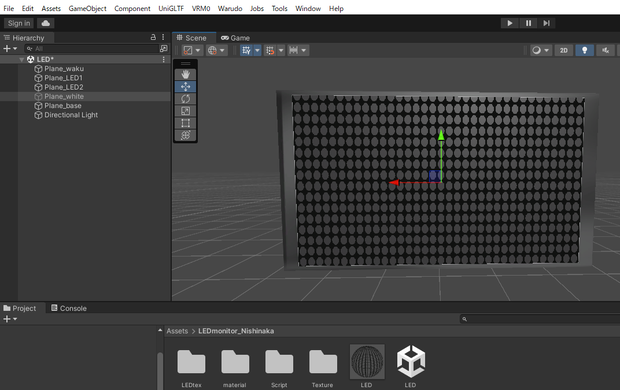Open the UniGLTF menu
620x390 pixels.
[x=171, y=8]
